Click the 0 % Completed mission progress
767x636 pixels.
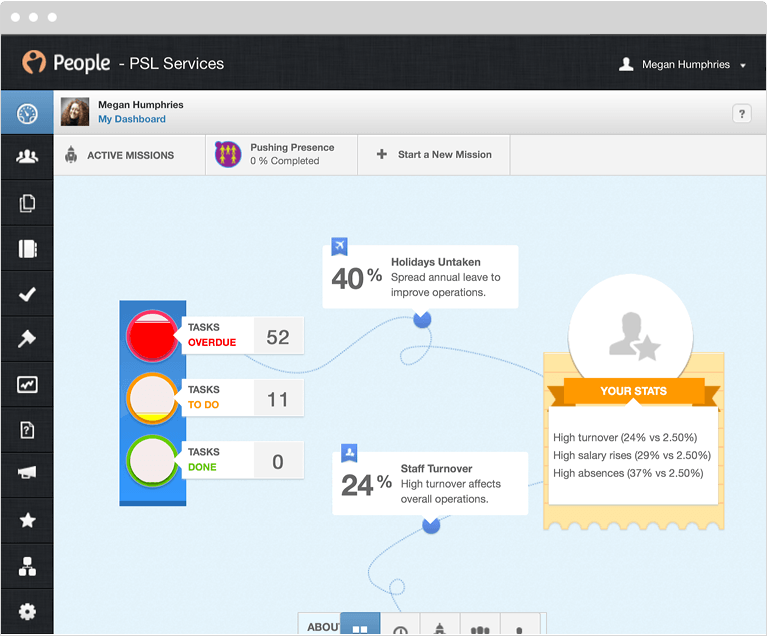pyautogui.click(x=285, y=161)
